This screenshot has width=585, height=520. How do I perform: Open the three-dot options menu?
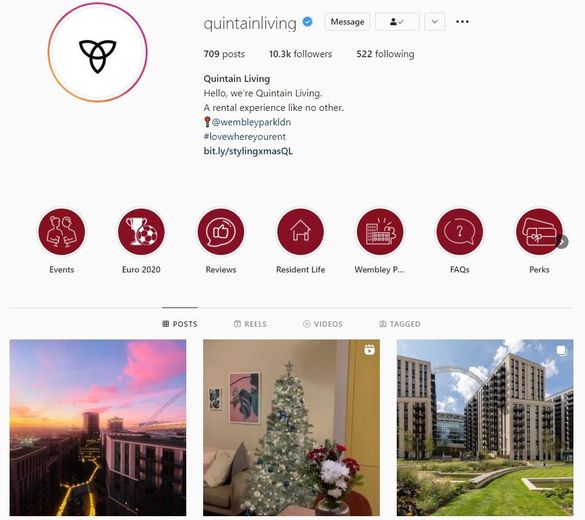click(462, 22)
